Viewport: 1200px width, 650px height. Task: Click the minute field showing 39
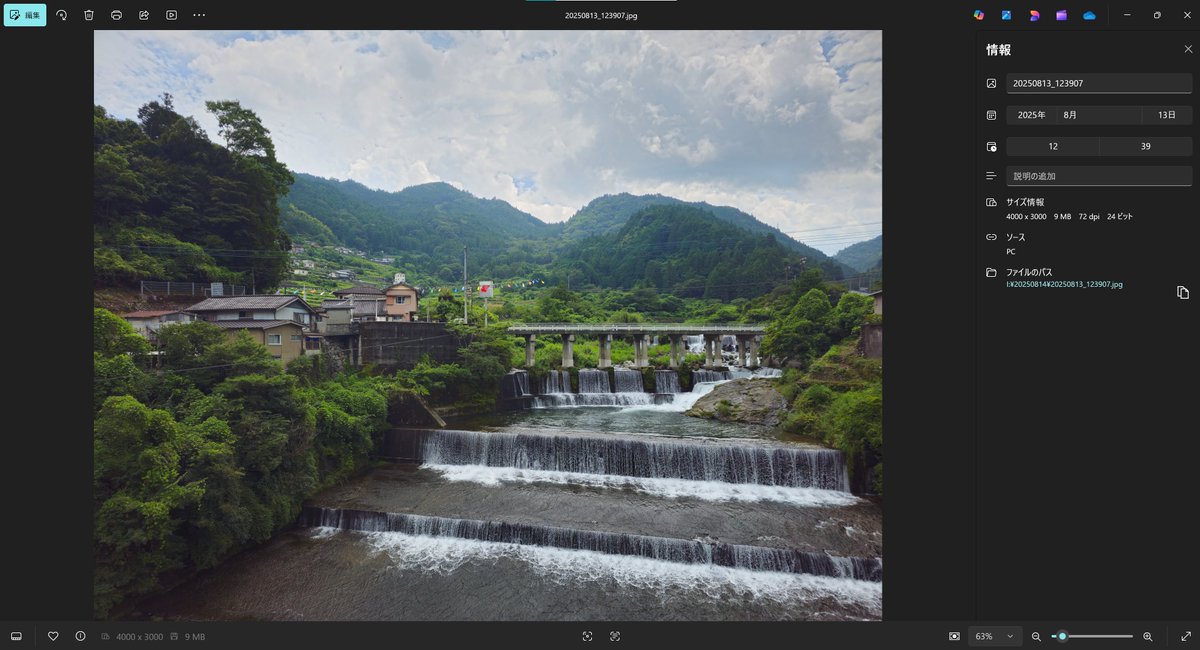[1146, 146]
